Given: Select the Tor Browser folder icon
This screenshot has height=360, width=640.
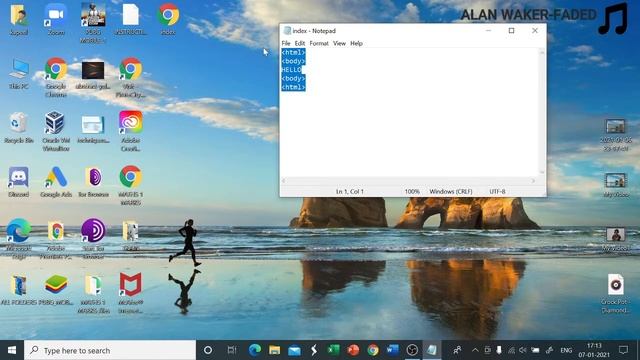Looking at the screenshot, I should point(93,182).
